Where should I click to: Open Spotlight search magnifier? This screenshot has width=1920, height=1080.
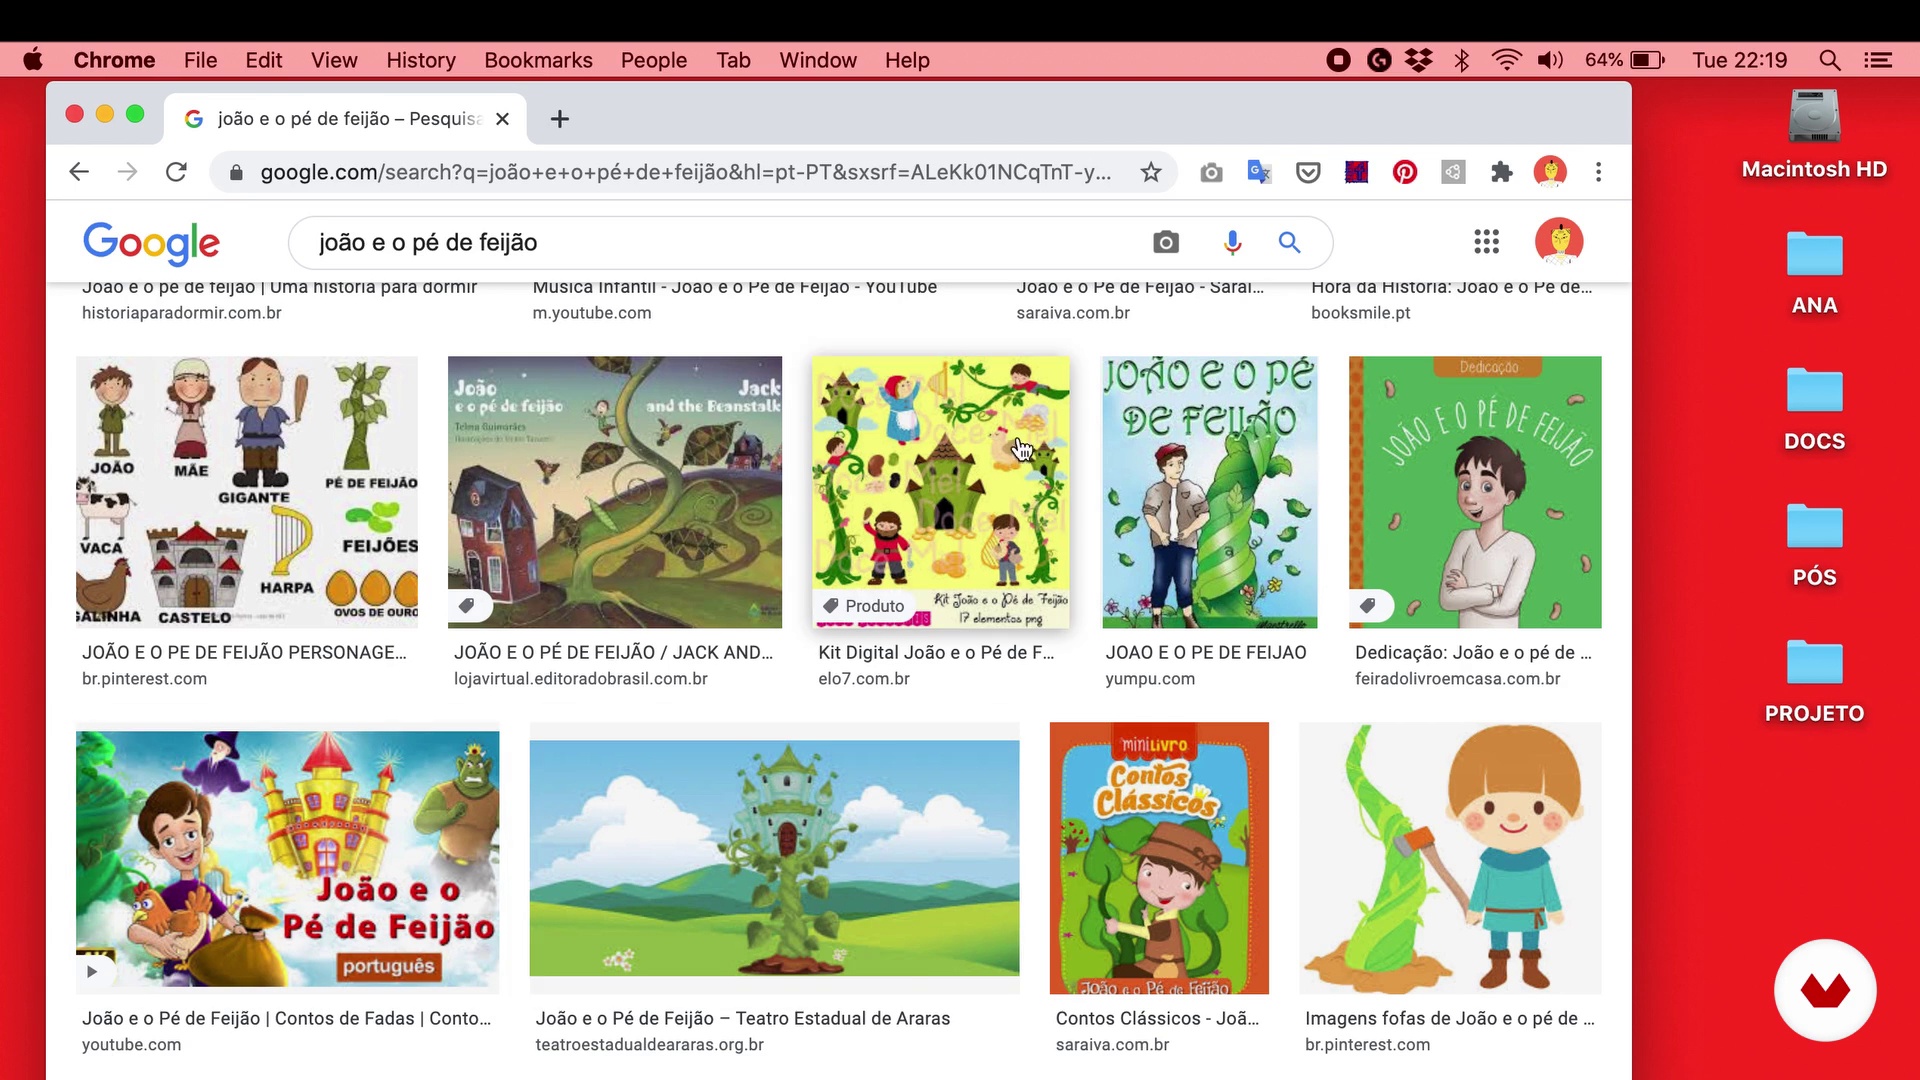click(1830, 60)
